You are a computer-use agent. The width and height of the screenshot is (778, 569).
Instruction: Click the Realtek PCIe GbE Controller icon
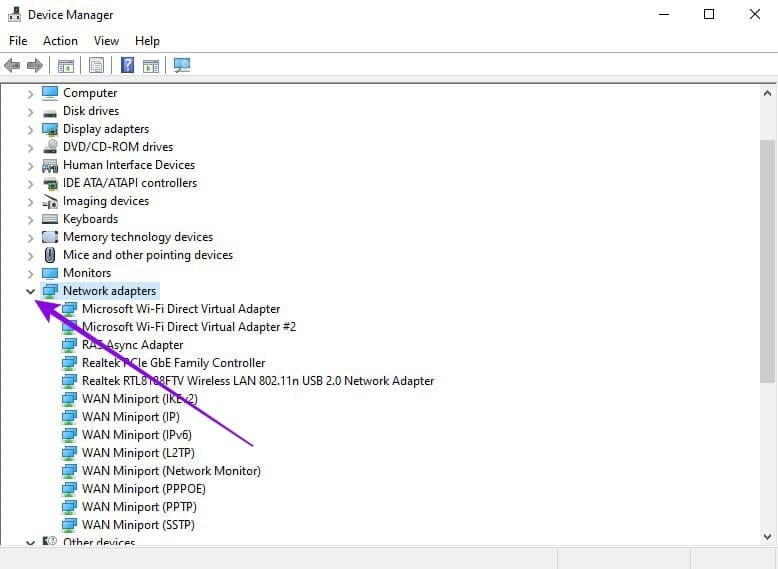pos(69,363)
